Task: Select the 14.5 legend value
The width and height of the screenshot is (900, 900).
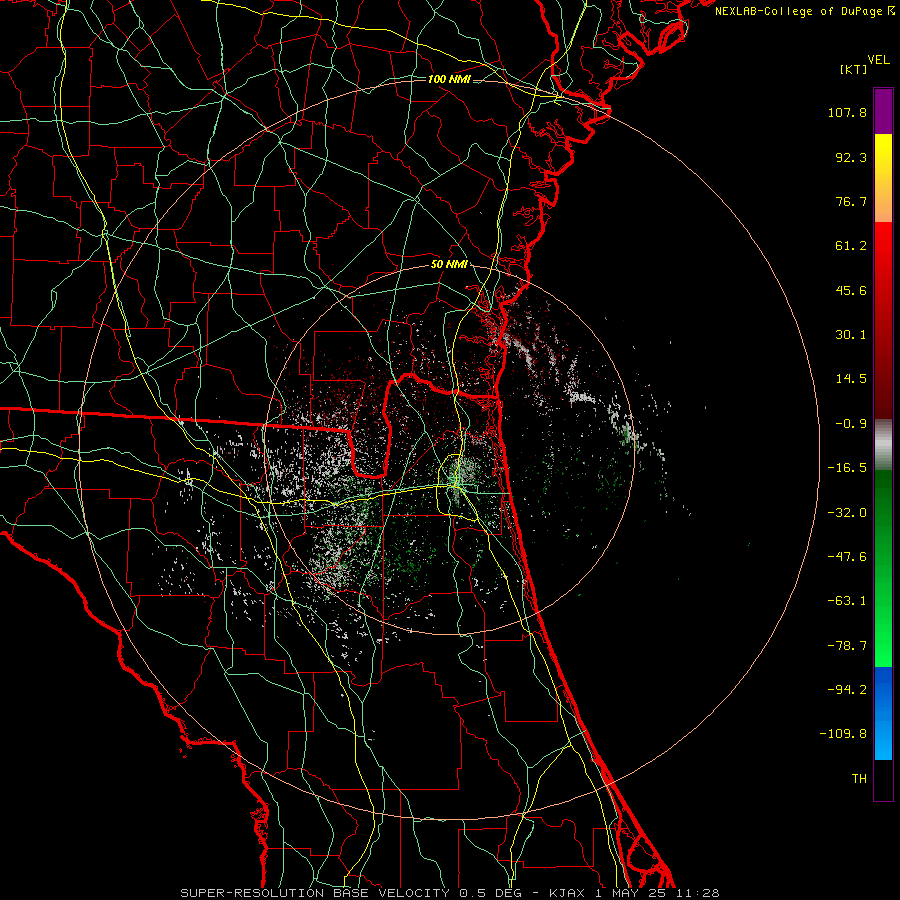Action: click(851, 379)
